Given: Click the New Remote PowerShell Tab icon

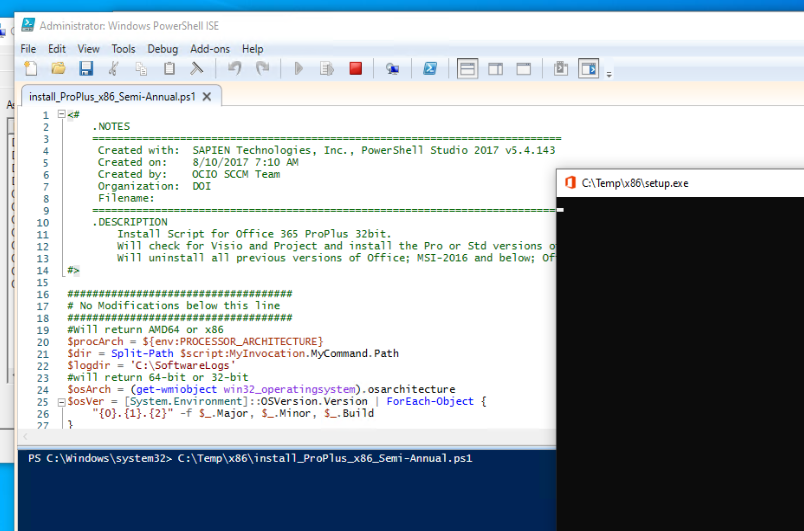Looking at the screenshot, I should click(393, 68).
